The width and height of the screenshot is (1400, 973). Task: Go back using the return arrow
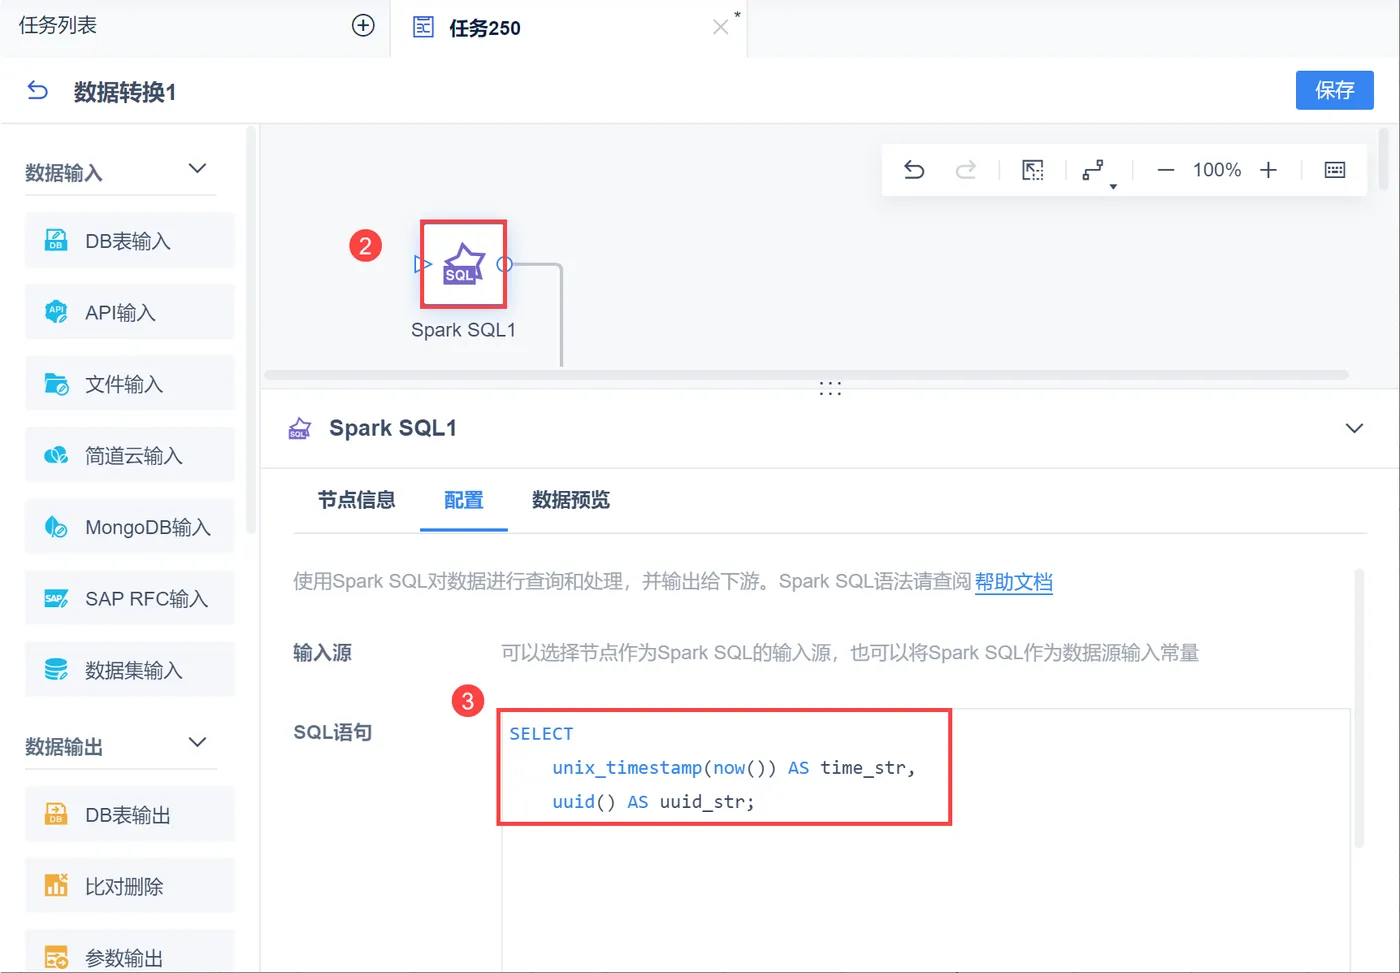coord(37,91)
